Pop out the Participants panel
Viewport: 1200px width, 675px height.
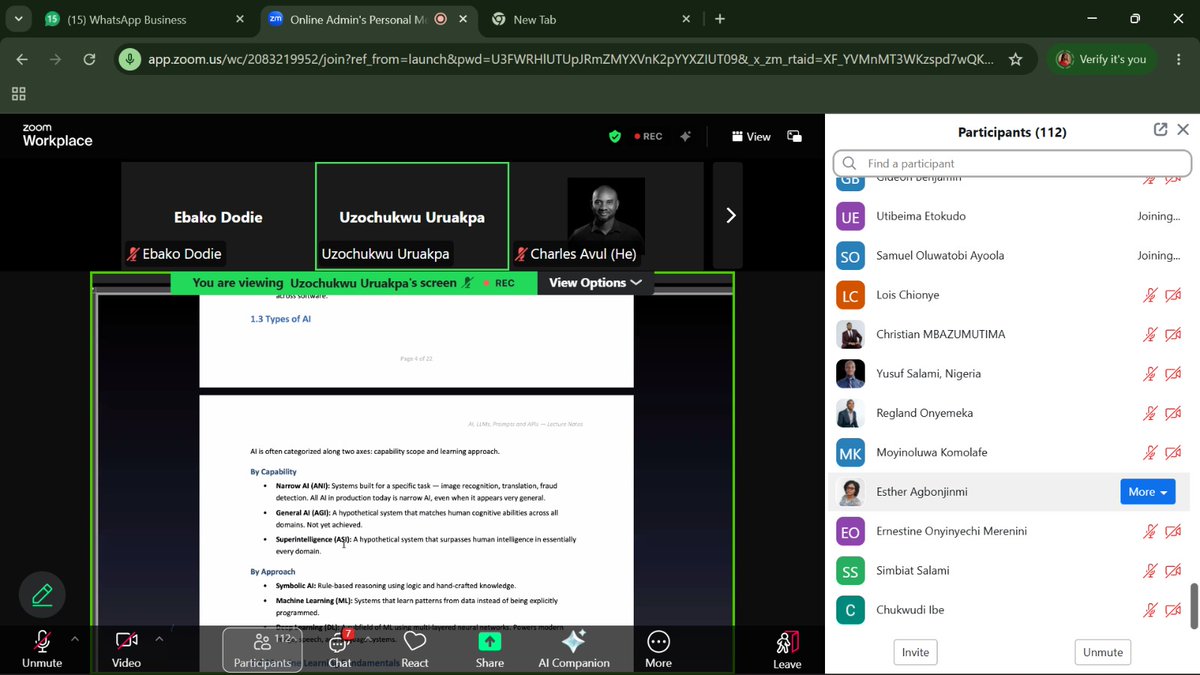pos(1160,130)
